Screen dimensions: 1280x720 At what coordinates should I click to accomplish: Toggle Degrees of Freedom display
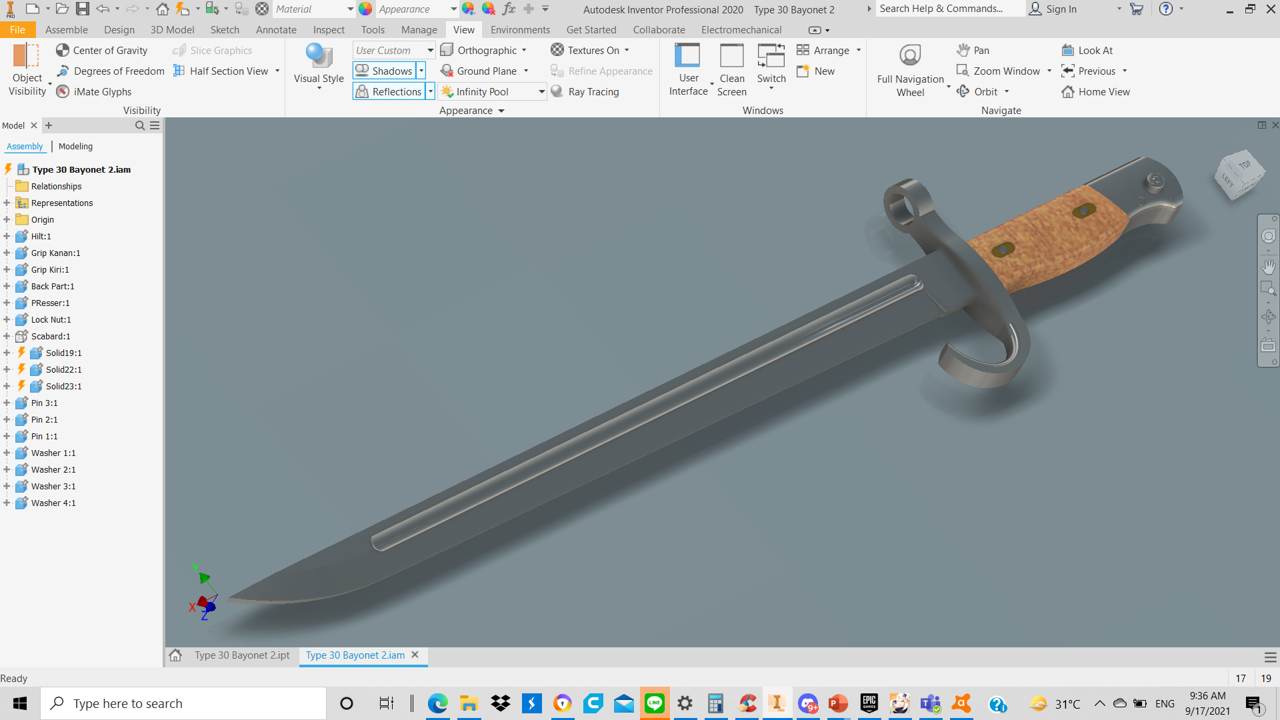click(x=110, y=71)
